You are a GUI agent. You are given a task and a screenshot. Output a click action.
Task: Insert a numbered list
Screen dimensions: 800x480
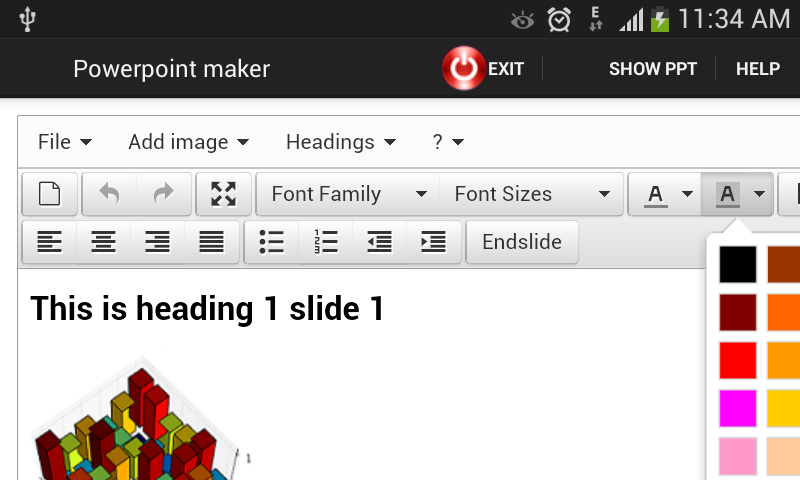326,242
